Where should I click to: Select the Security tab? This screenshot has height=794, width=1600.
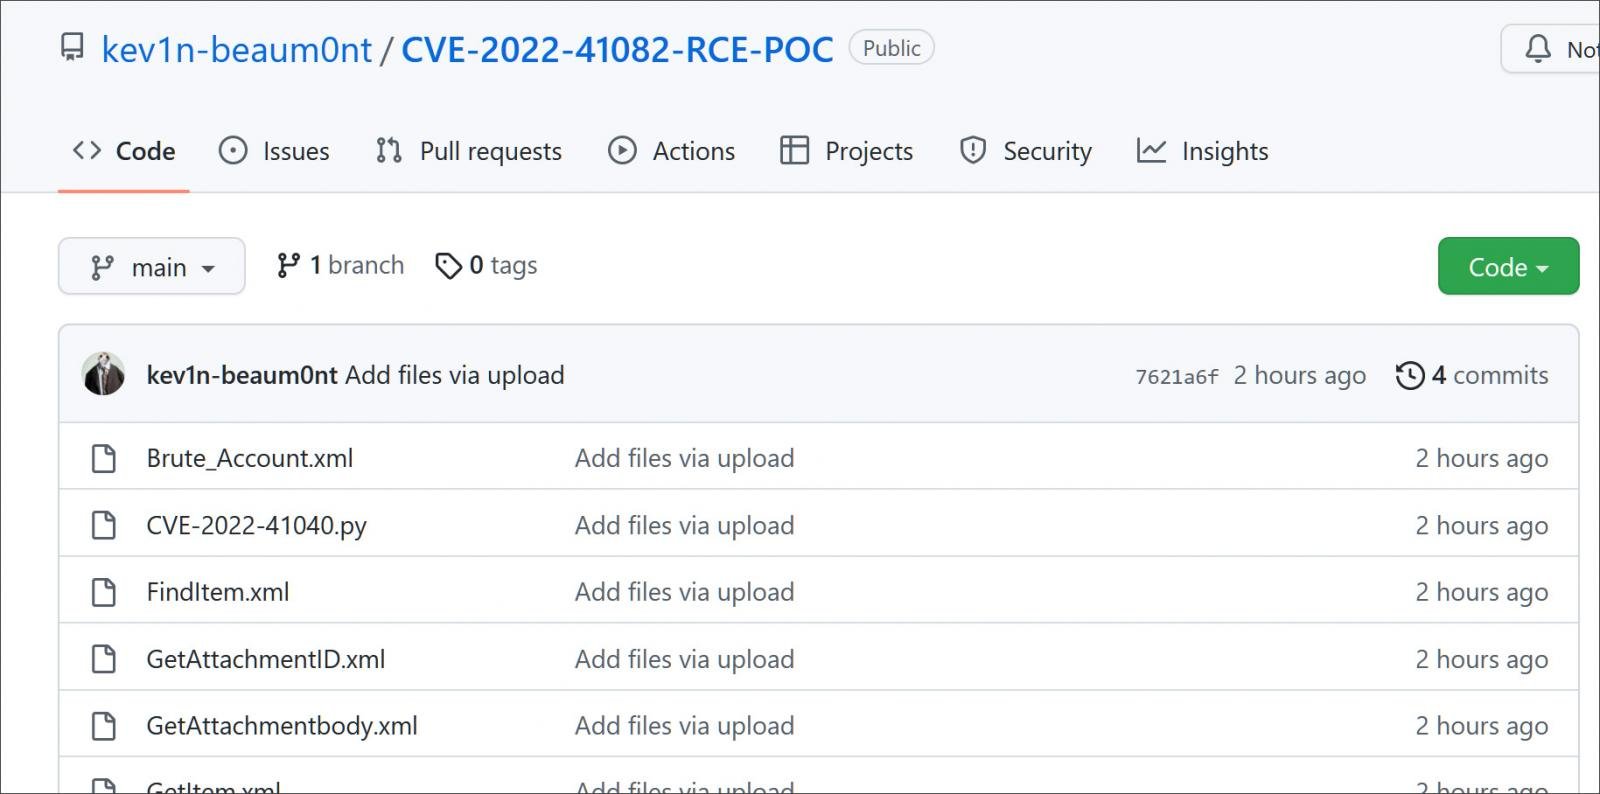pyautogui.click(x=1026, y=151)
